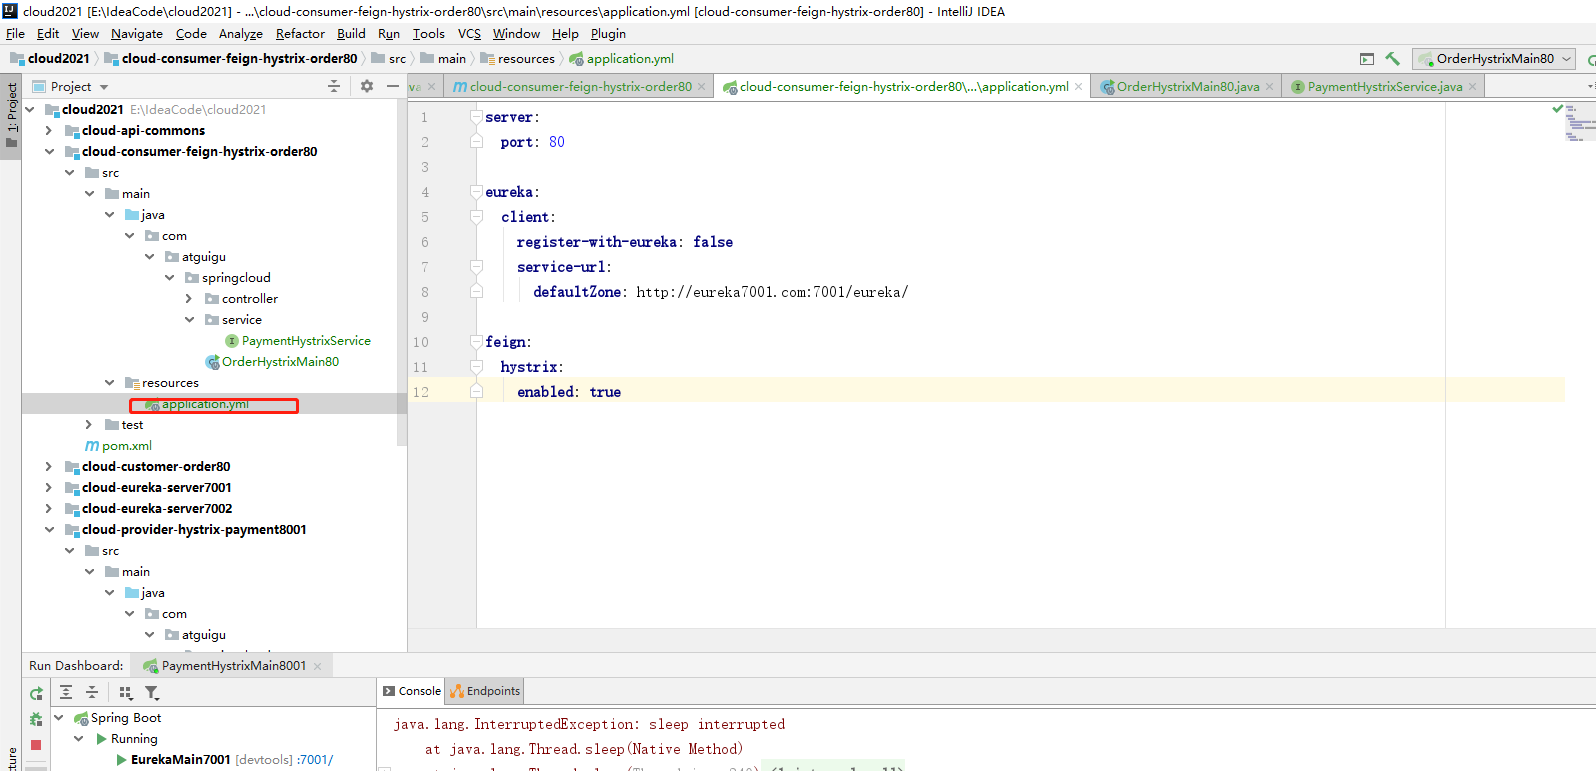Collapse the fold marker at client line
This screenshot has height=771, width=1596.
pos(476,217)
